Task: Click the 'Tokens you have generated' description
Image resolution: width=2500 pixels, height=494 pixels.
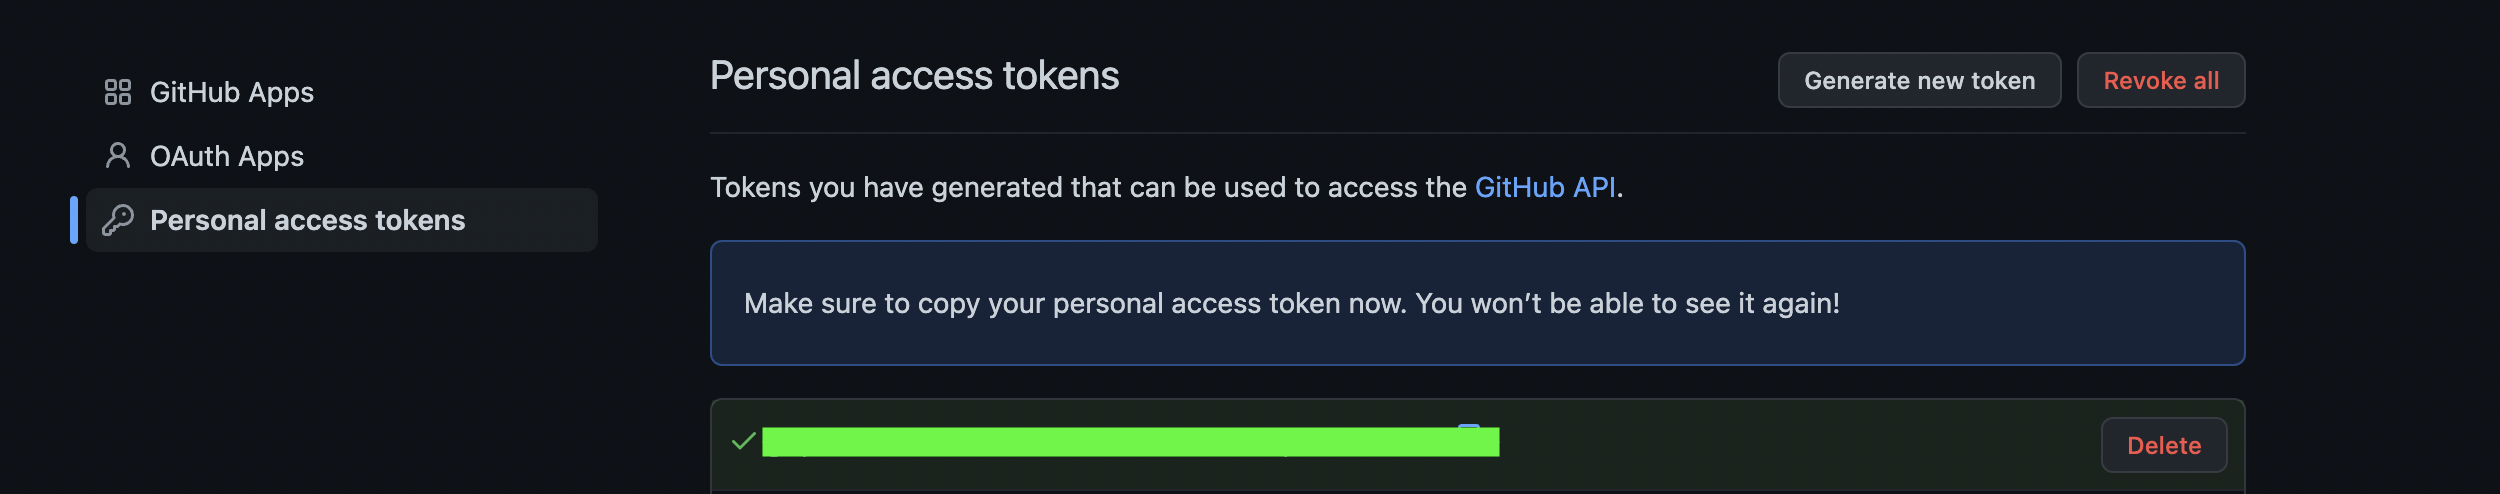Action: (1166, 187)
